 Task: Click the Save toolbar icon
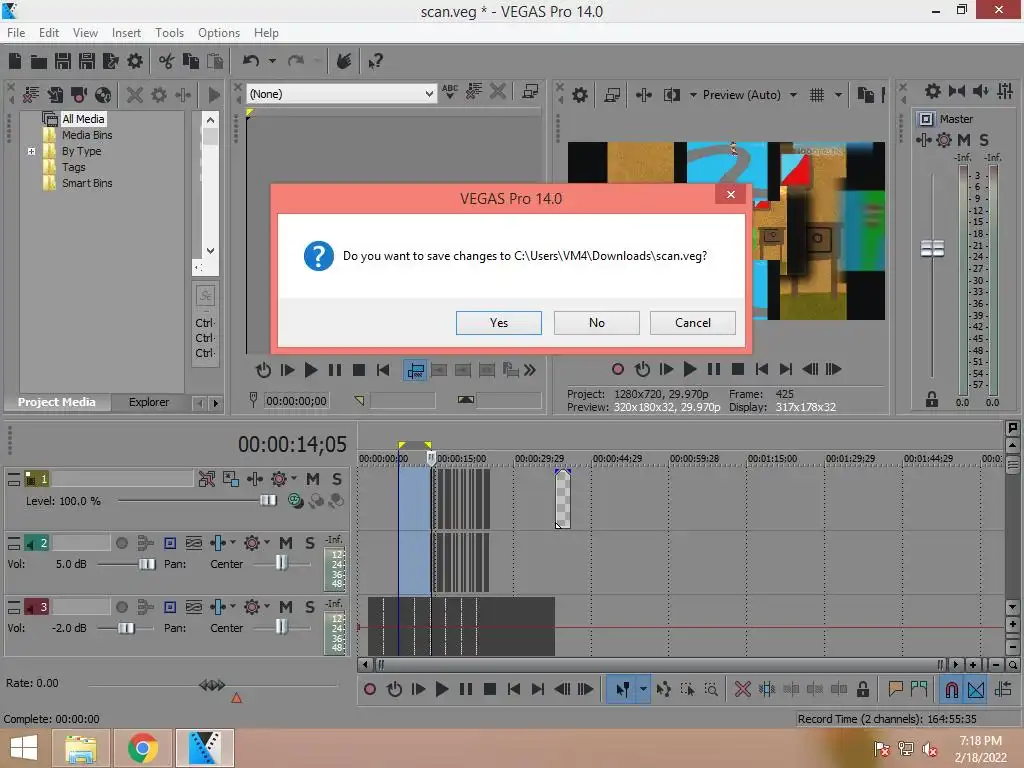pyautogui.click(x=63, y=61)
